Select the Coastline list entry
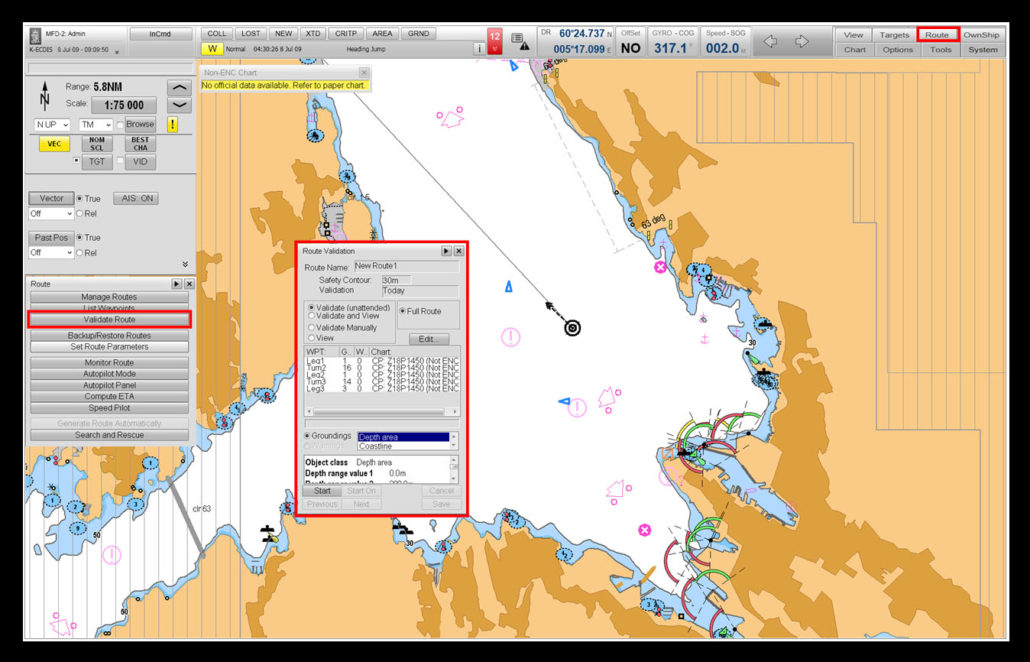 pos(403,446)
